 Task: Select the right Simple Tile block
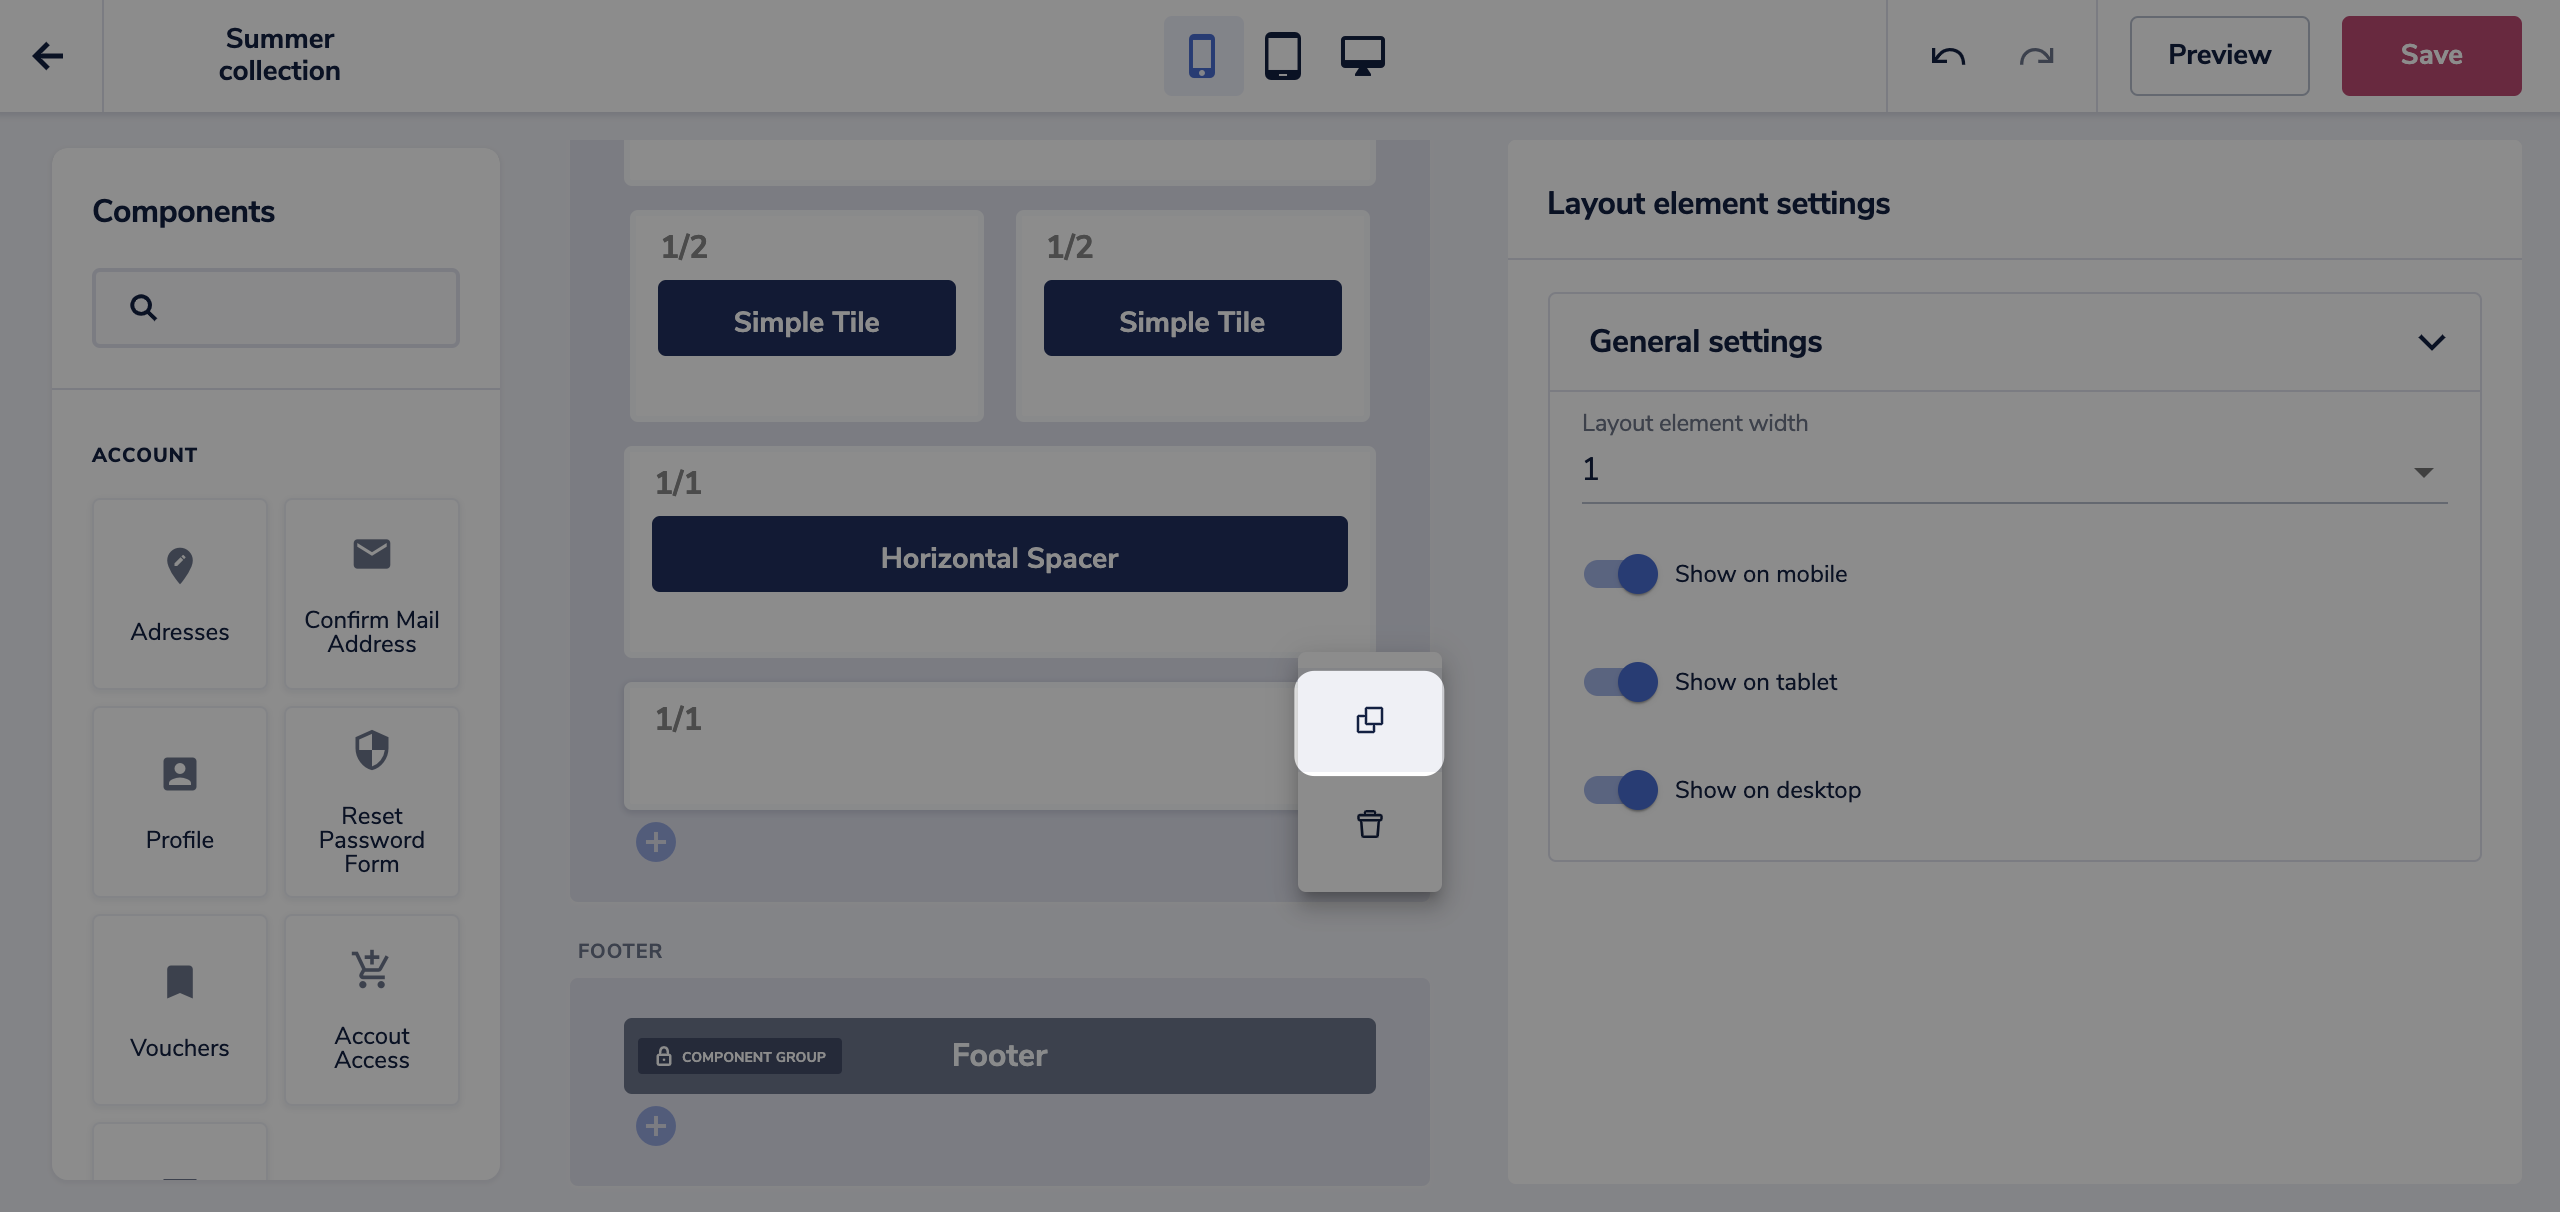pos(1192,318)
